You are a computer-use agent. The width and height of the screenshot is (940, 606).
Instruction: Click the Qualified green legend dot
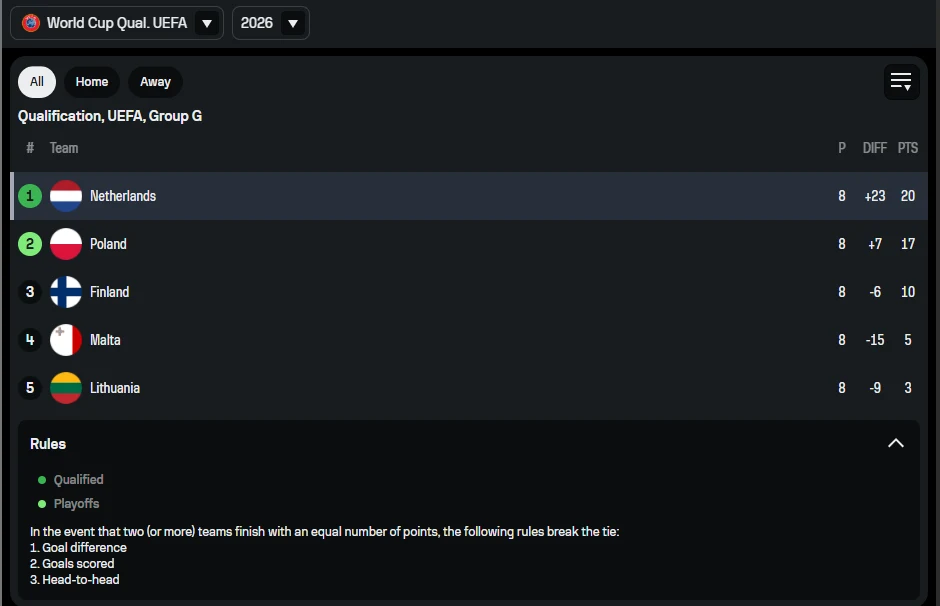pos(42,480)
